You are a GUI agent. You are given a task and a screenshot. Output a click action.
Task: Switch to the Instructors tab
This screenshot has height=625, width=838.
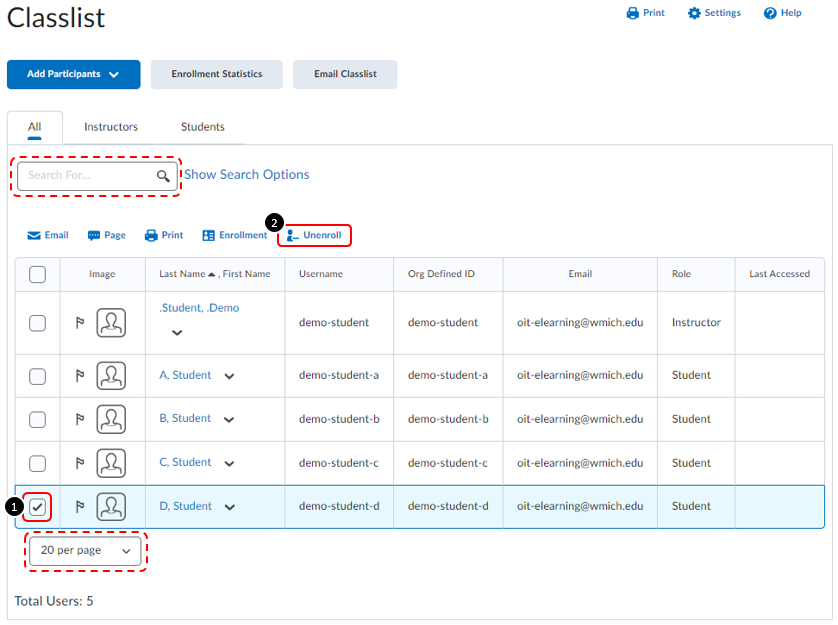(110, 127)
